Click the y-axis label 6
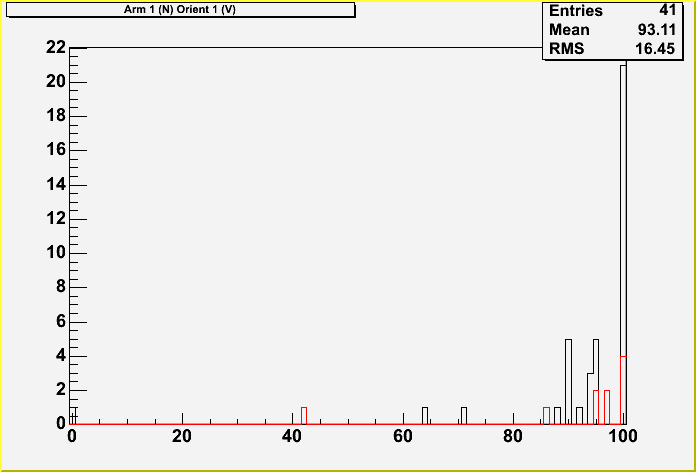This screenshot has width=696, height=472. tap(61, 322)
